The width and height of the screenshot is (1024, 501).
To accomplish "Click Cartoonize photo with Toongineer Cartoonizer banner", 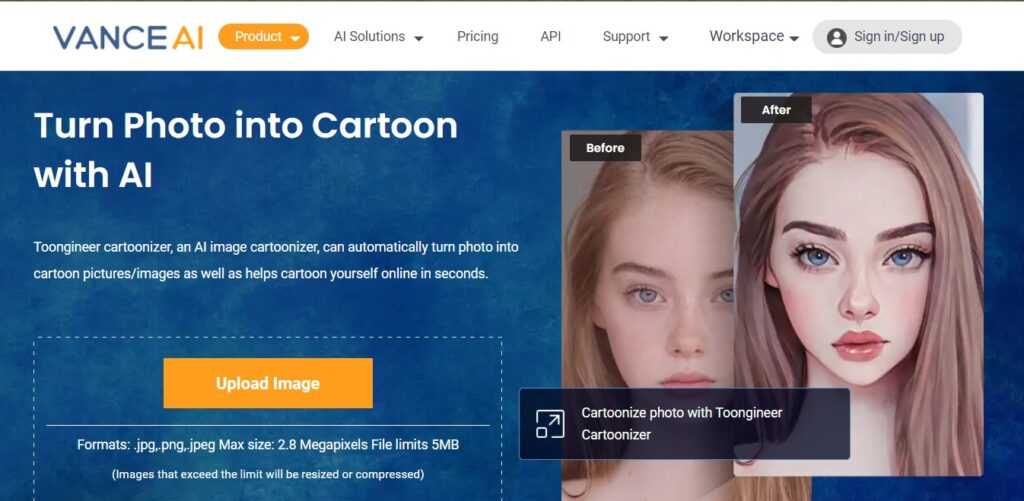I will click(684, 424).
